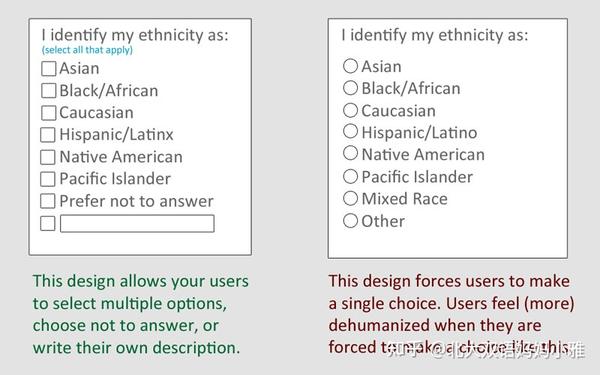Select the Caucasian radio button
Image resolution: width=600 pixels, height=375 pixels.
pyautogui.click(x=350, y=110)
